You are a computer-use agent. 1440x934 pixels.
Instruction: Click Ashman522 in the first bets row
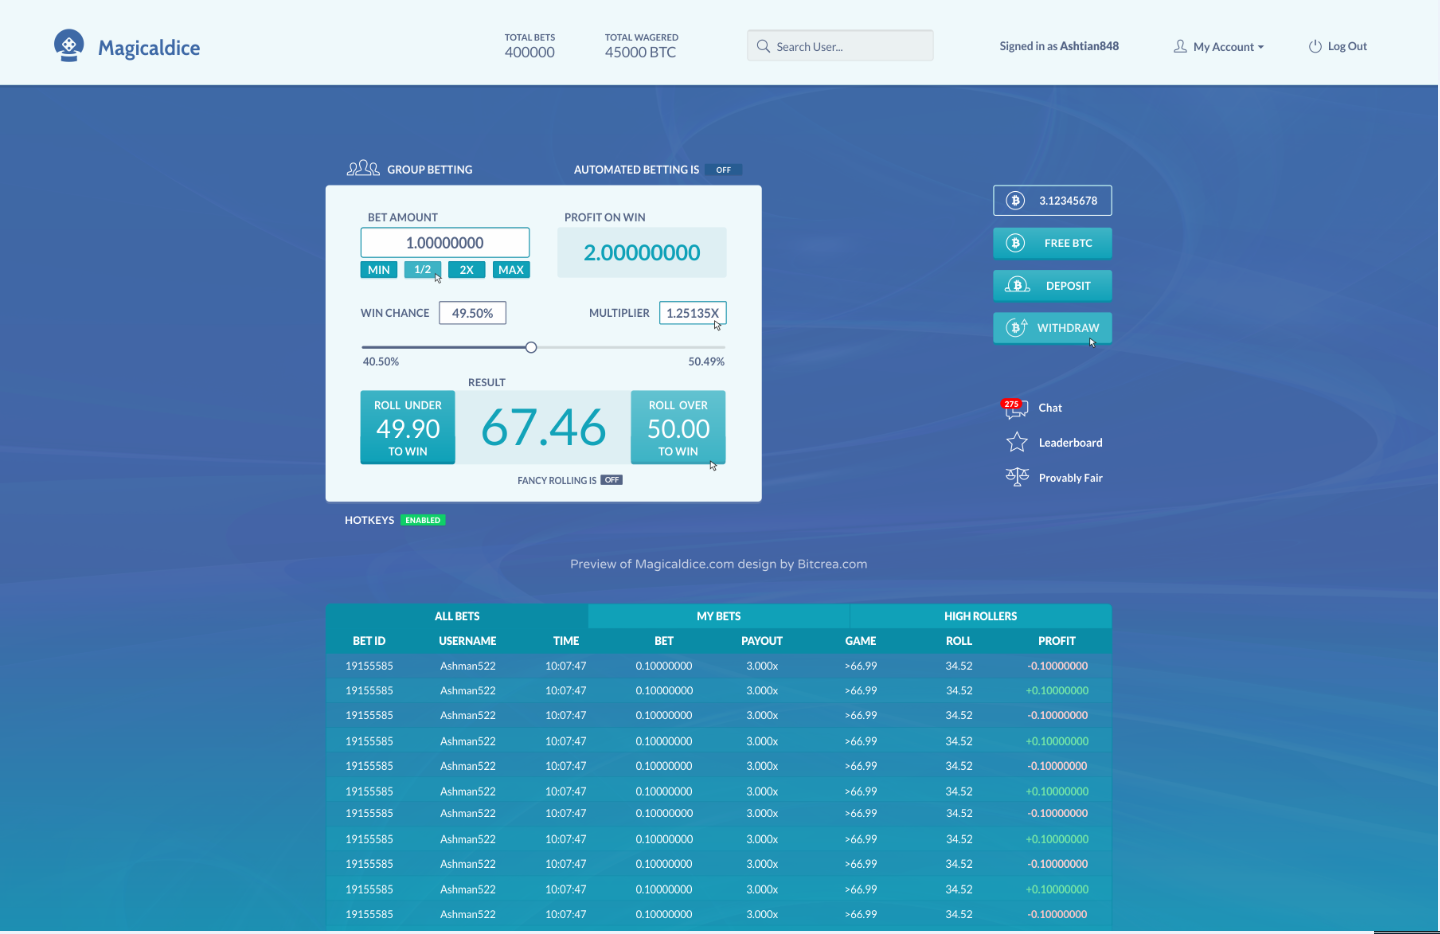[x=468, y=666]
